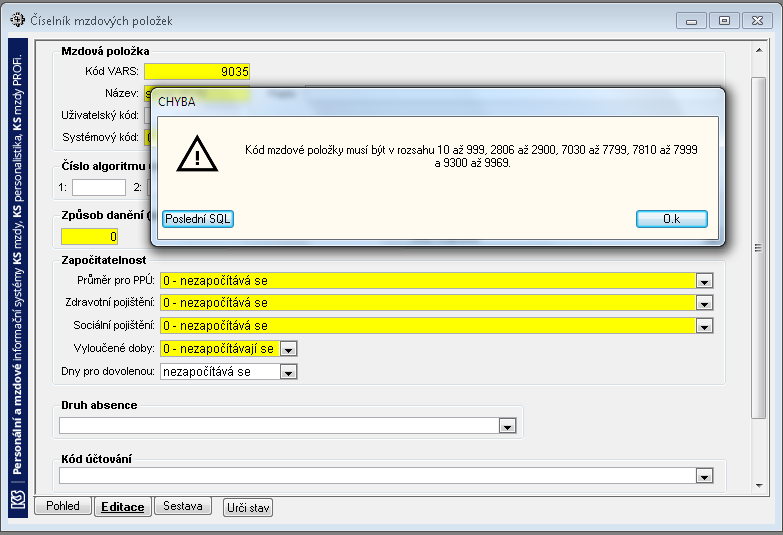This screenshot has width=783, height=535.
Task: Minimize the Číselník mzdových položek window
Action: click(x=691, y=21)
